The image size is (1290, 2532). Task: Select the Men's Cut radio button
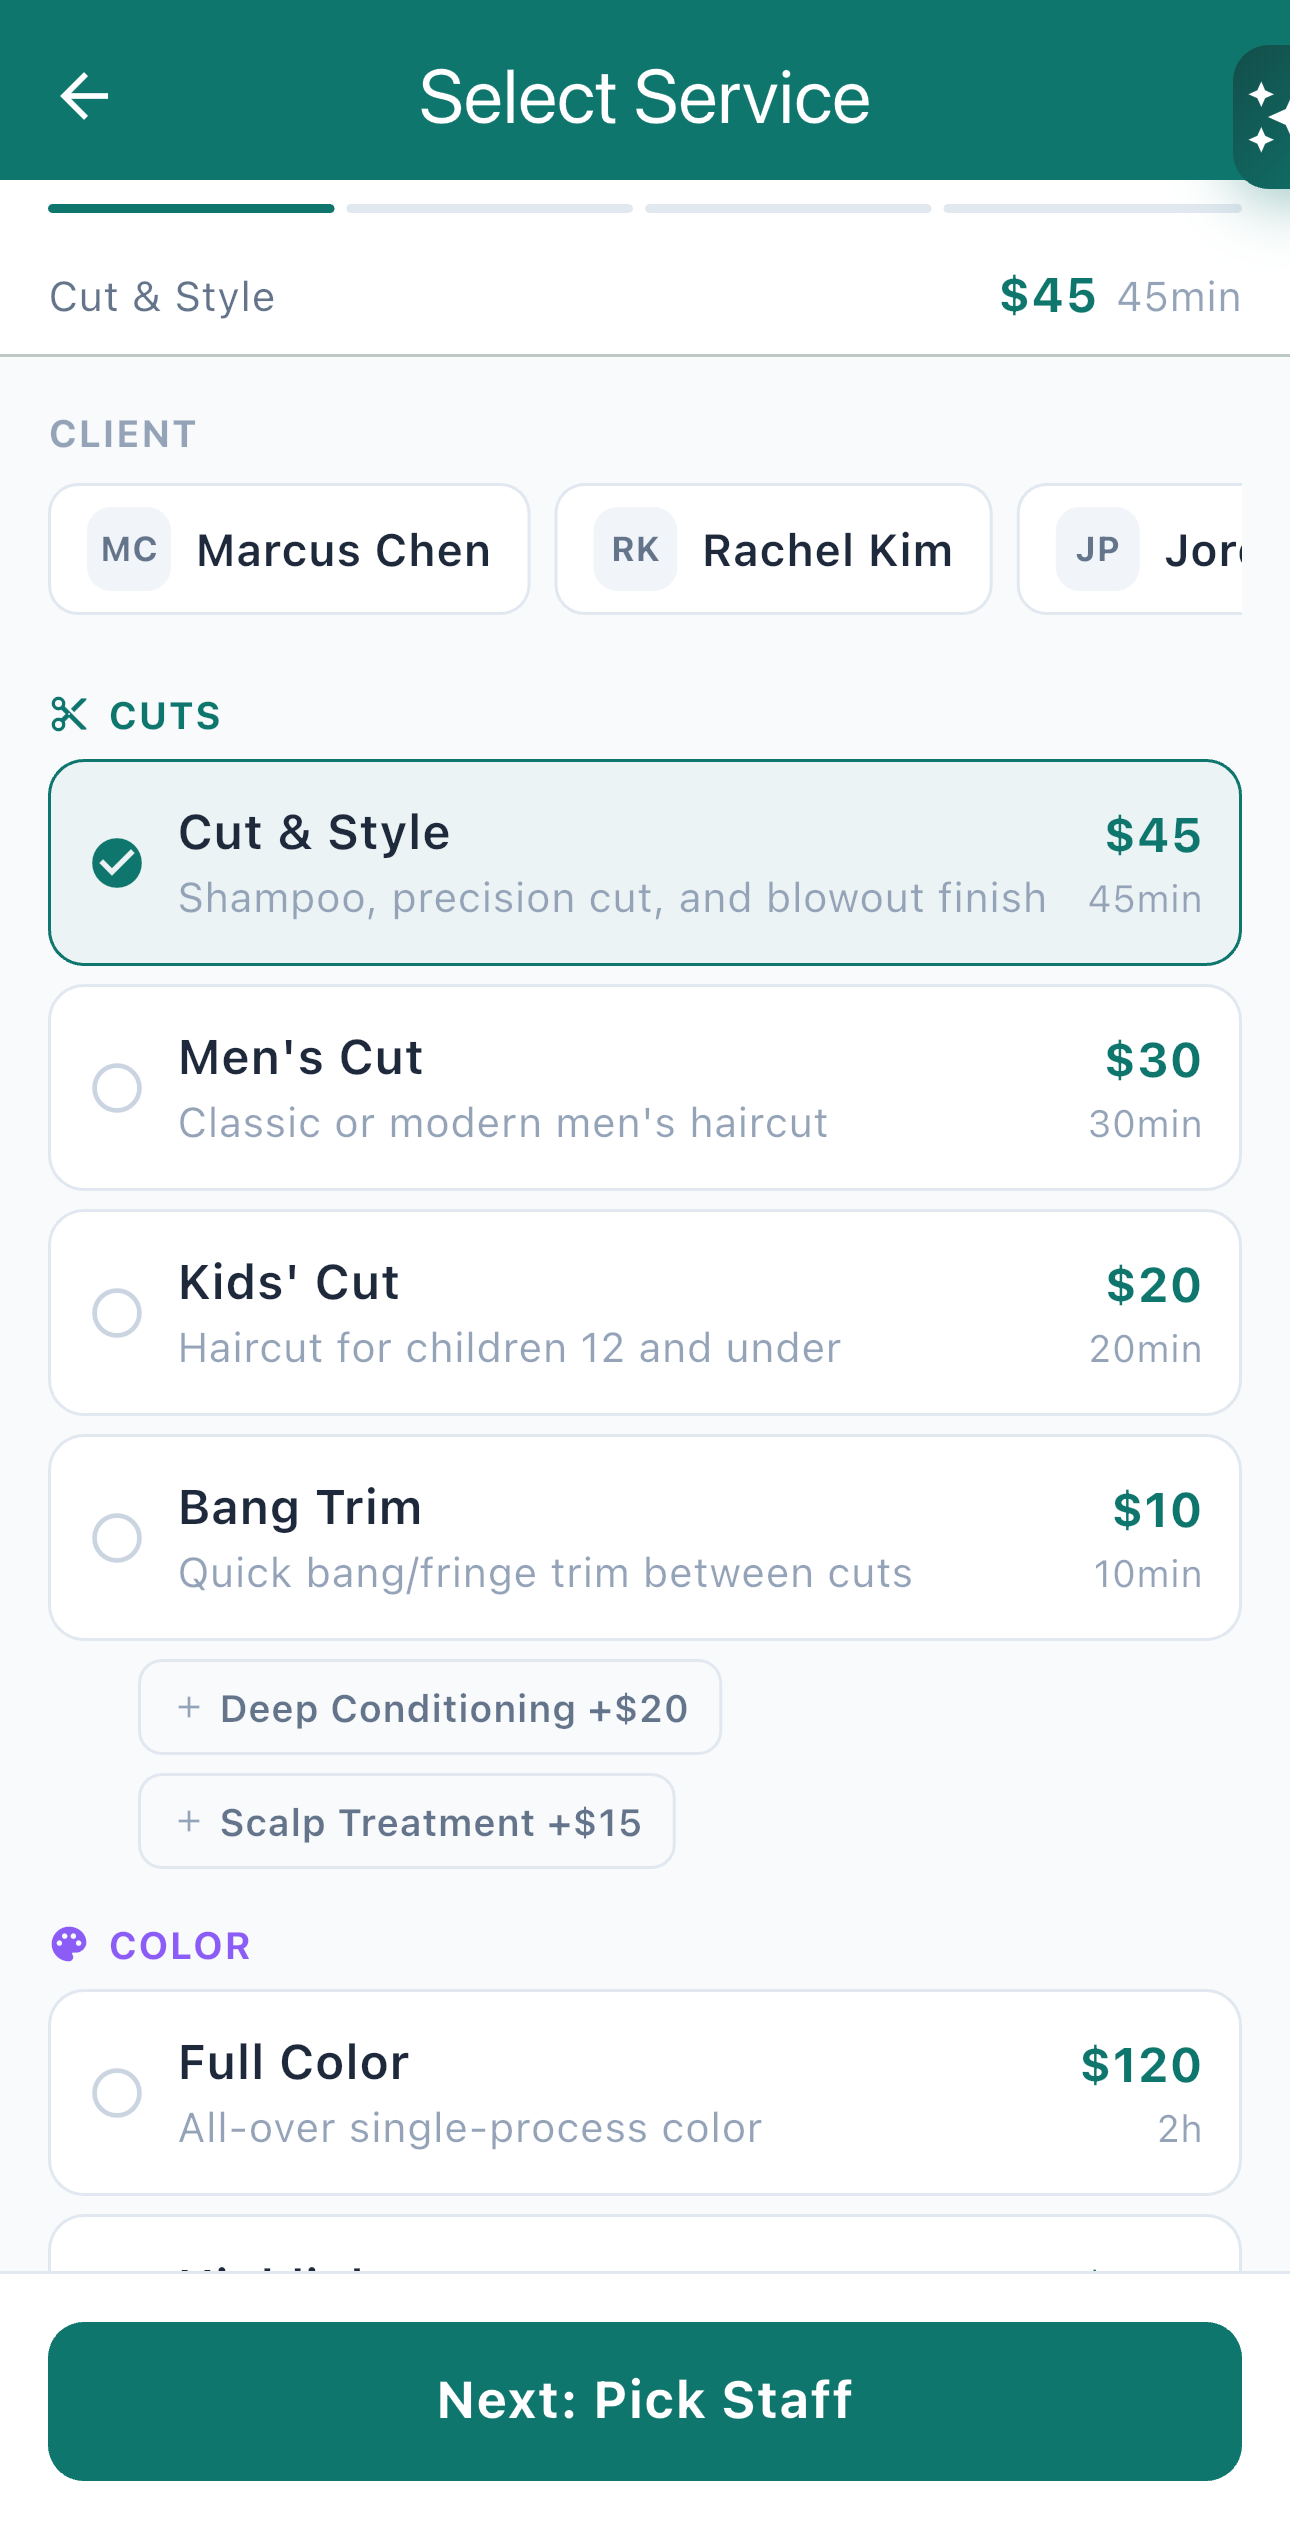pyautogui.click(x=117, y=1088)
